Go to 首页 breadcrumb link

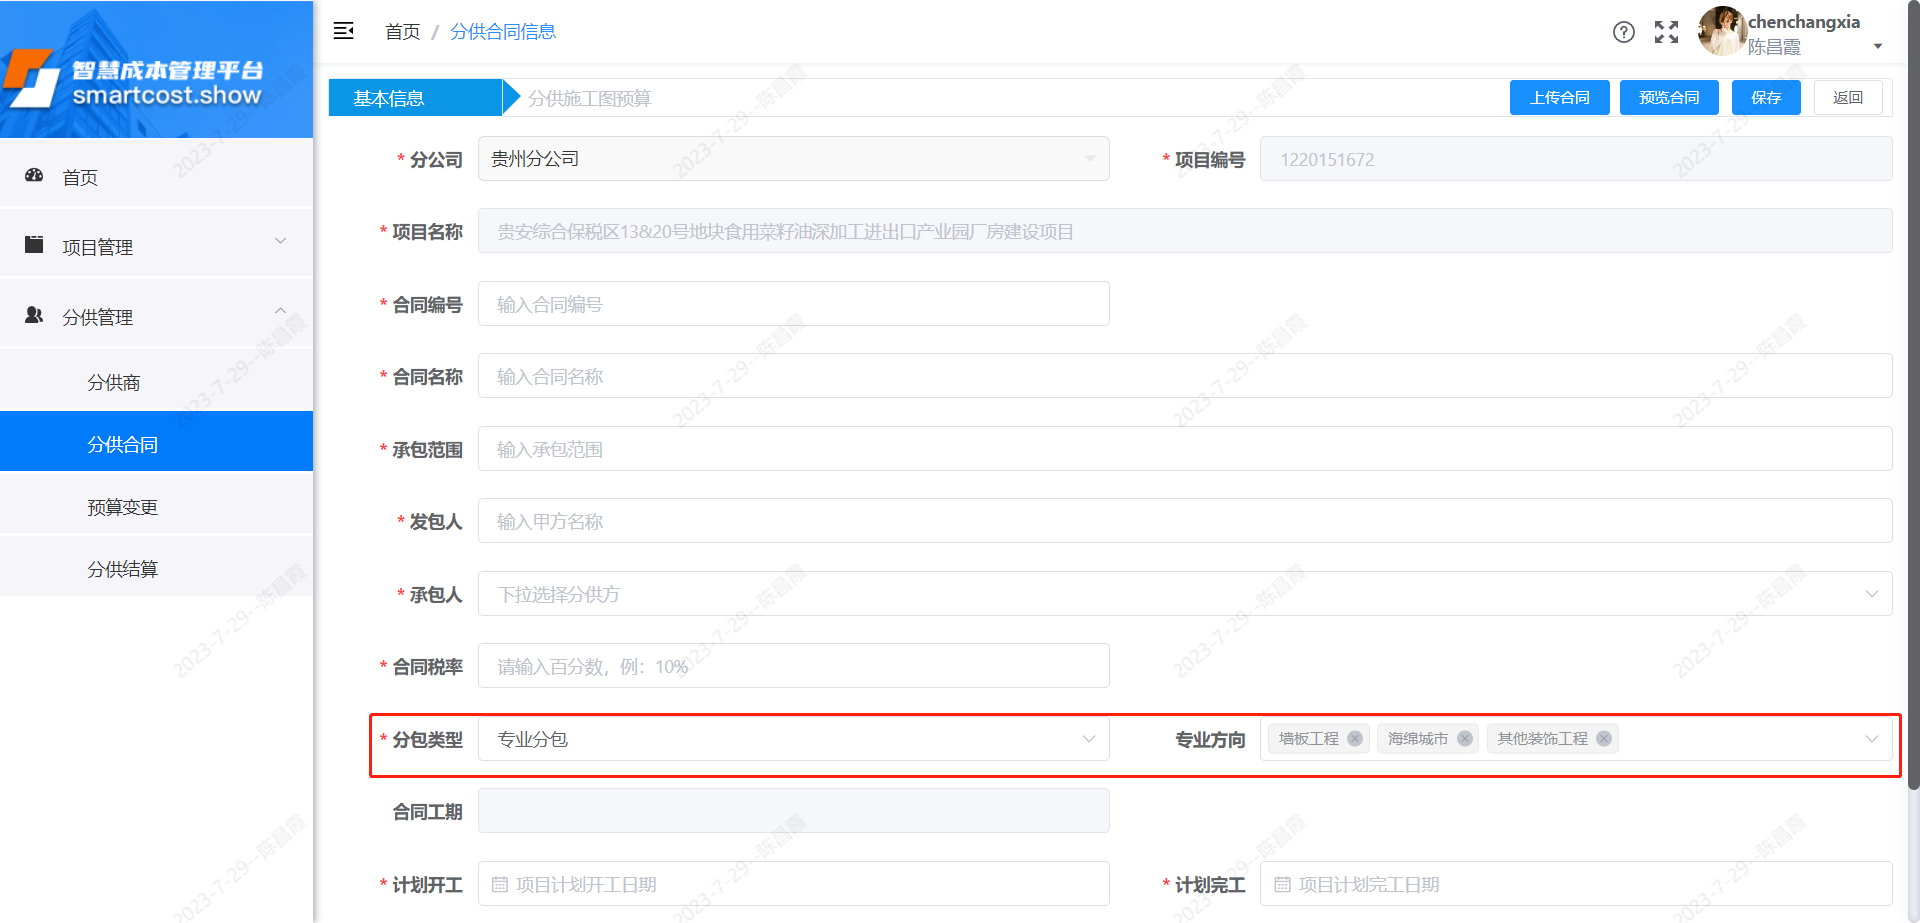point(402,32)
